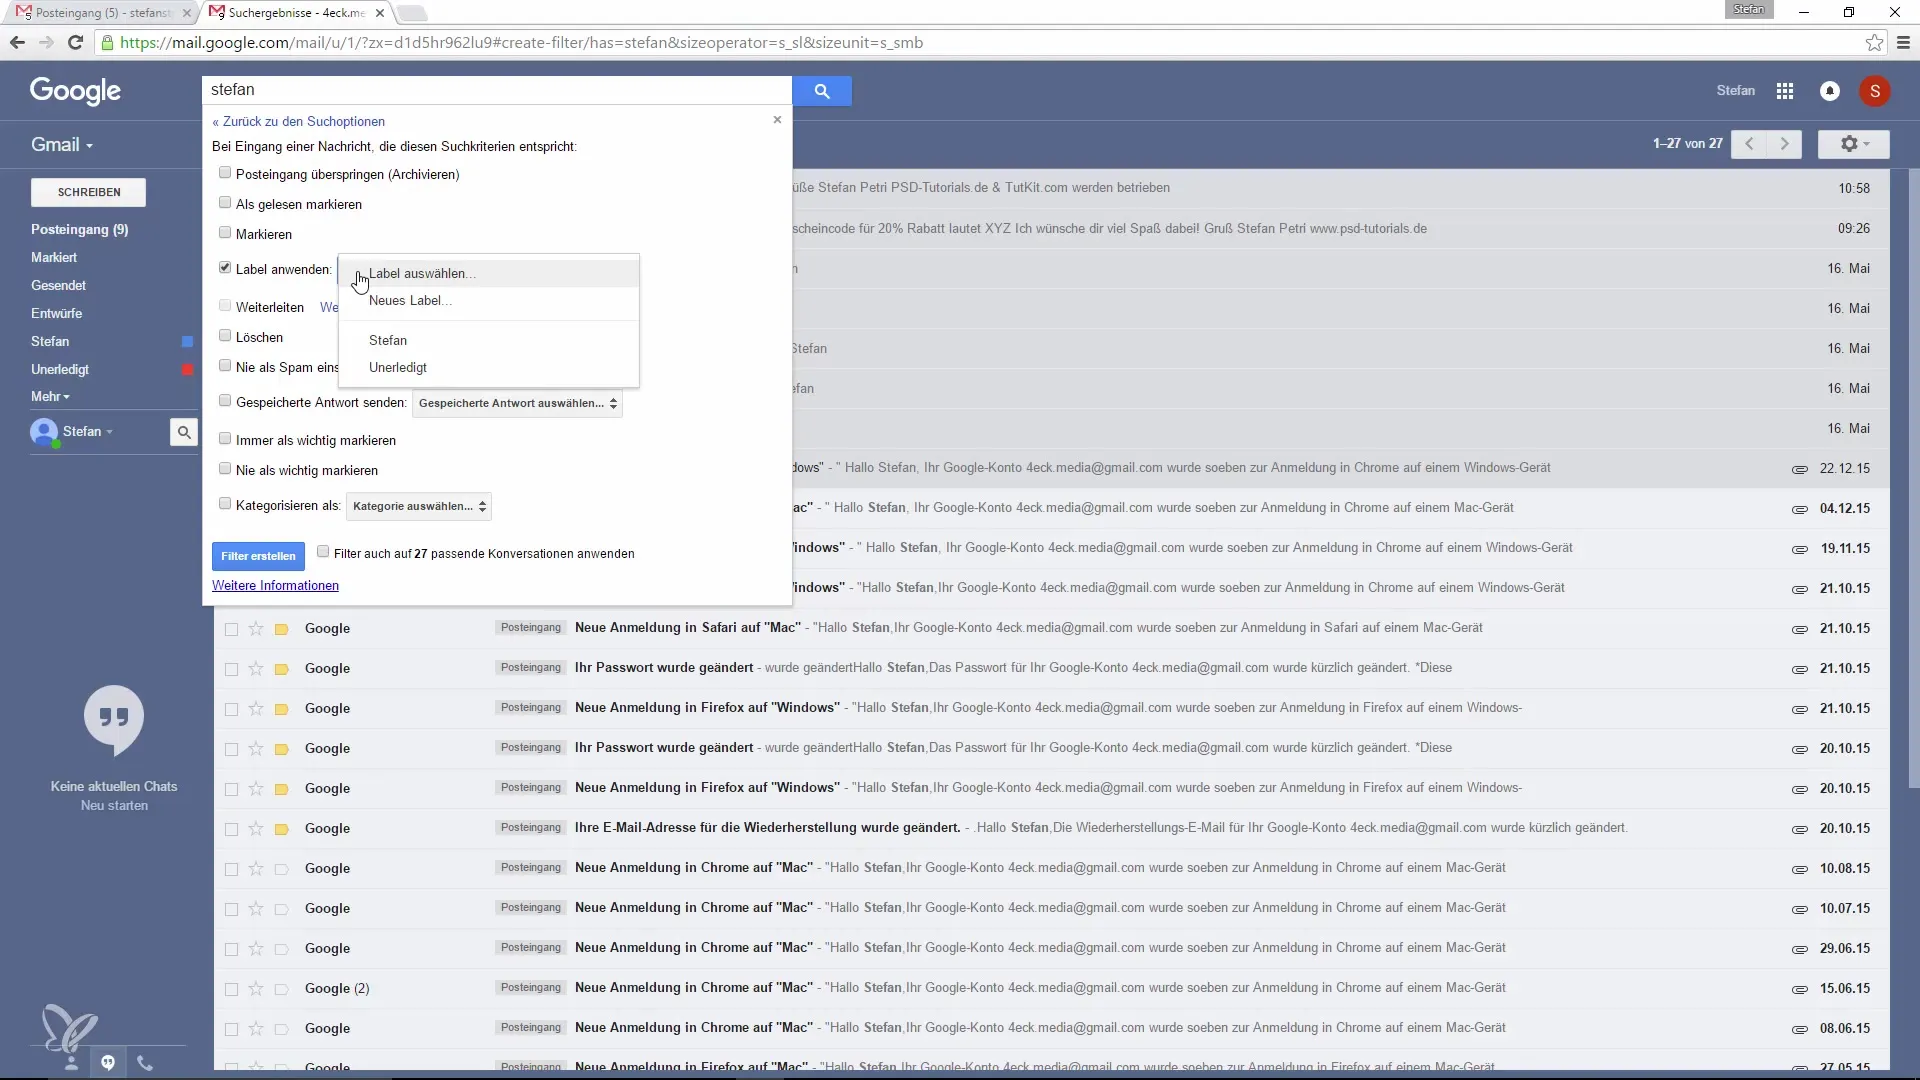The width and height of the screenshot is (1920, 1080).
Task: Open the Google apps grid
Action: [1785, 91]
